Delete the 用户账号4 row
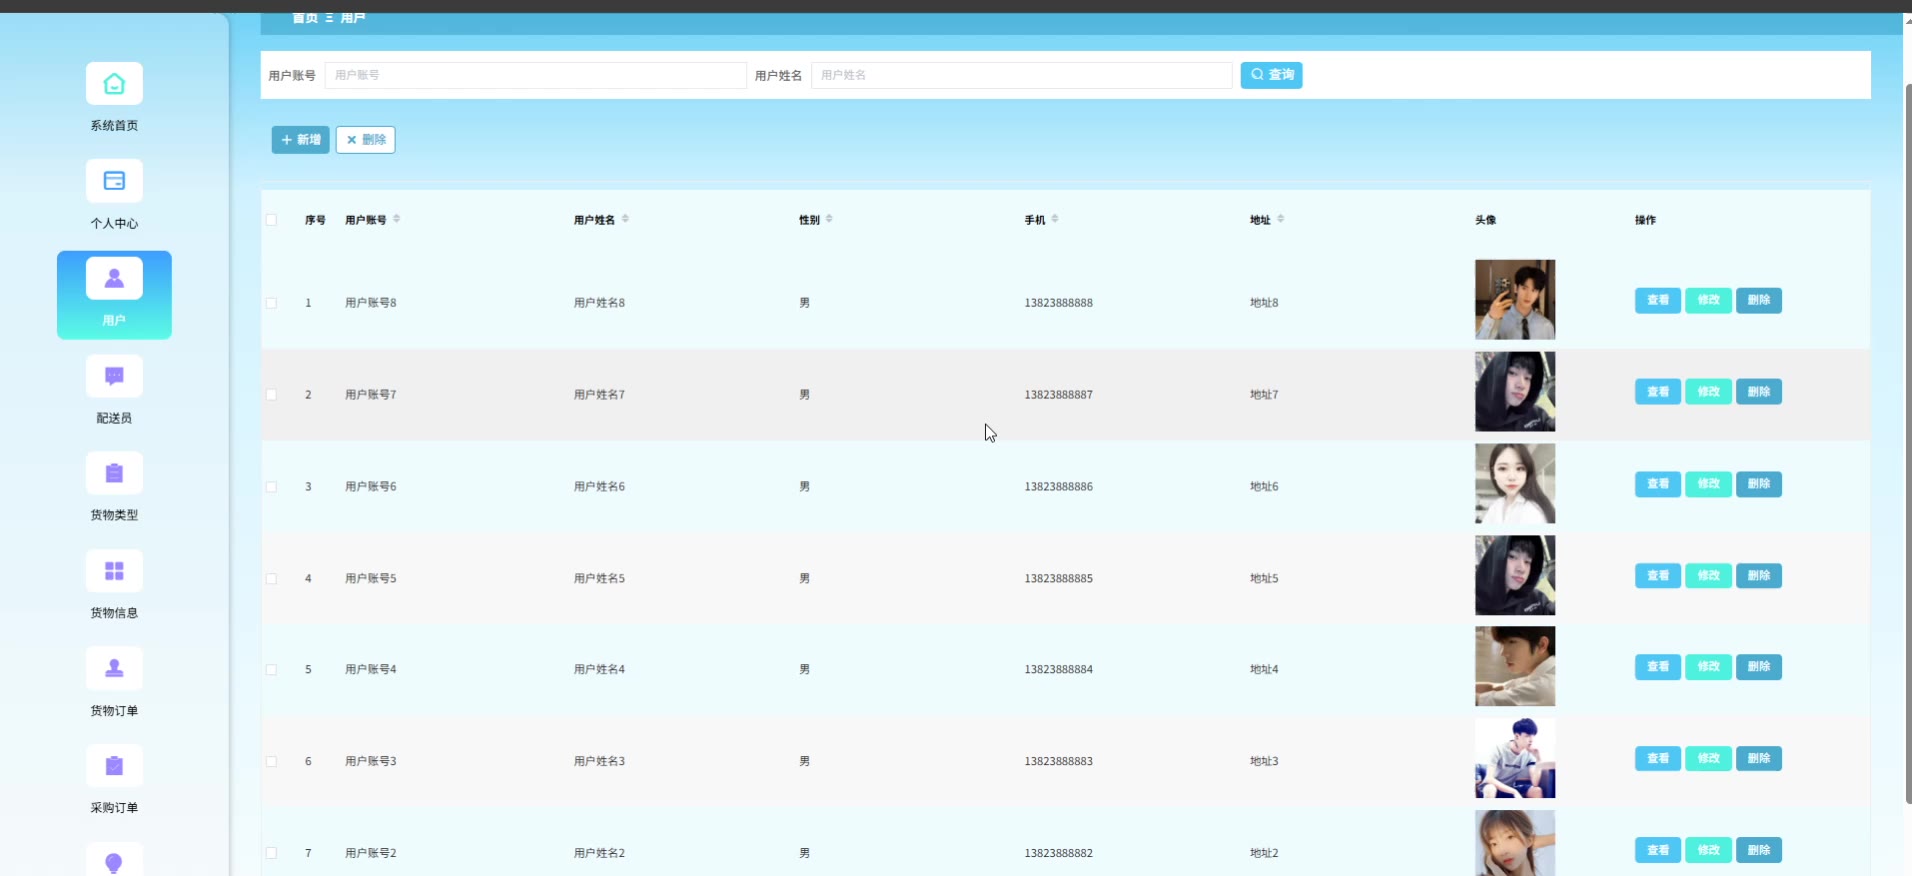1912x876 pixels. click(x=1758, y=667)
